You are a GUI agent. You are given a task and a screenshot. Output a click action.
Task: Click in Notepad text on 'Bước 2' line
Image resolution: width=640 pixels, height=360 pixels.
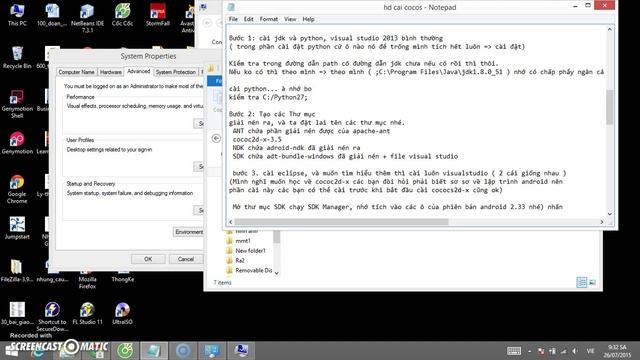[272, 114]
